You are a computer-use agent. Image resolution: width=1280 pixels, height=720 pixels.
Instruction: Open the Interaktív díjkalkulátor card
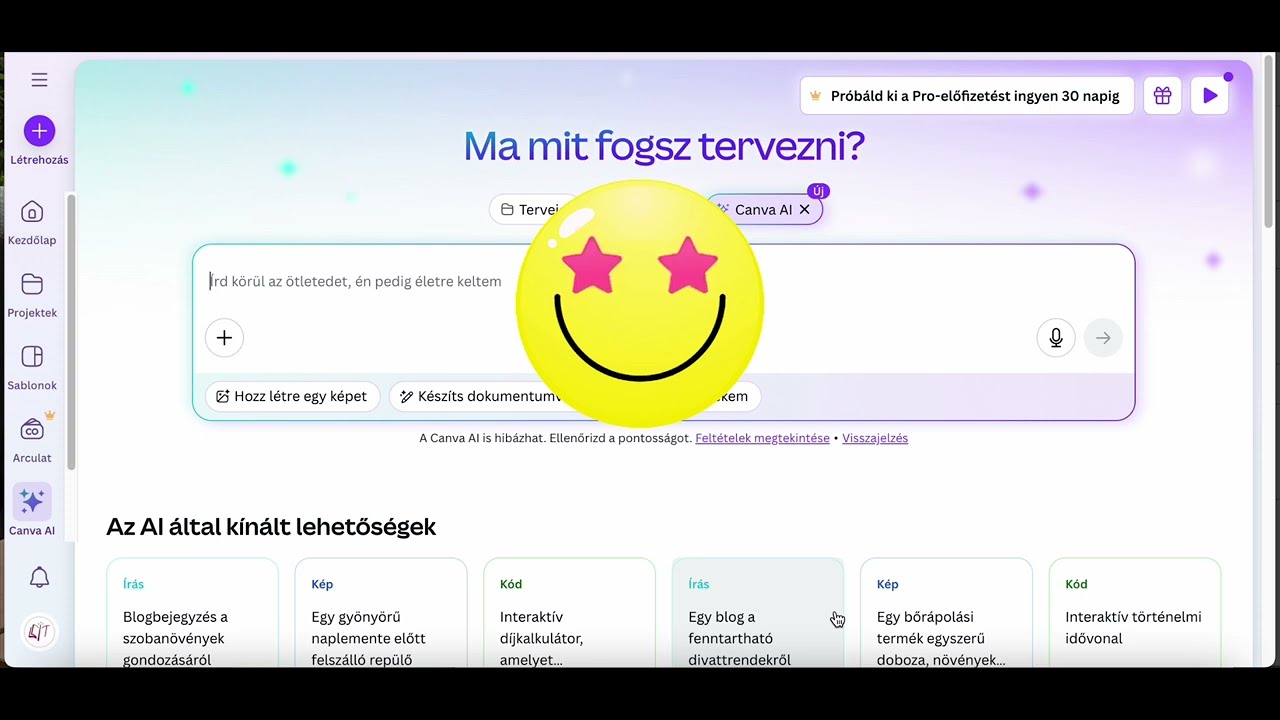tap(569, 613)
